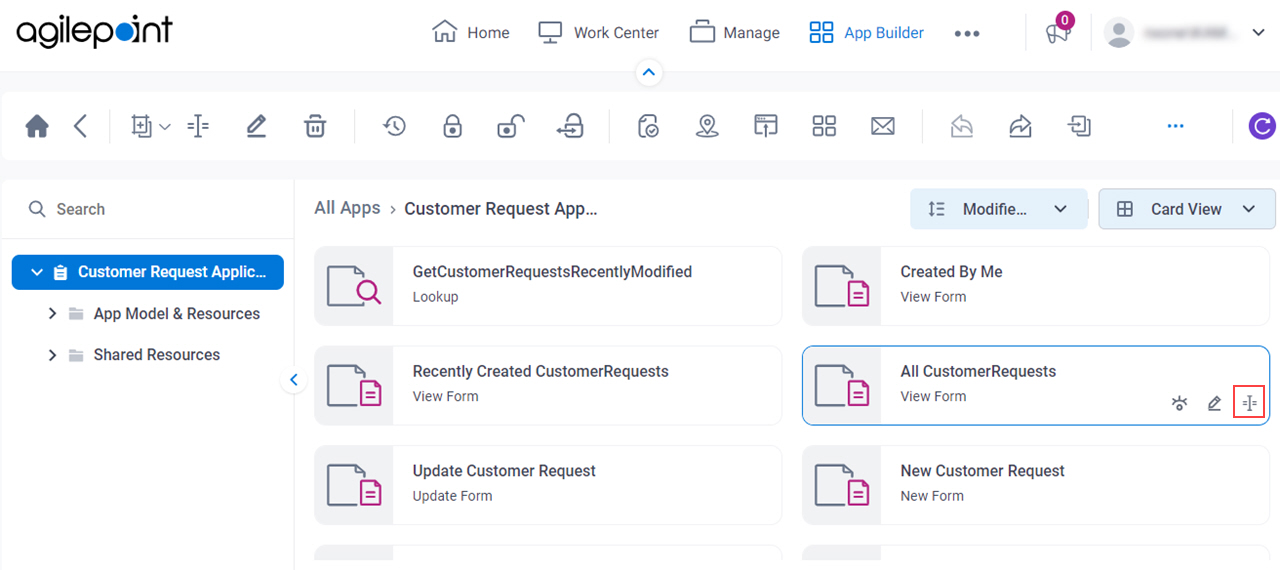Click the window upload publish icon
1280x570 pixels.
point(766,126)
